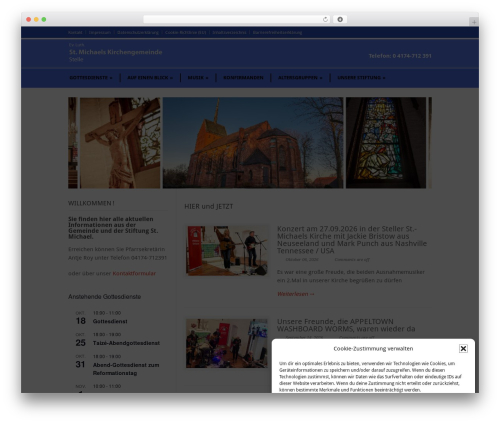Open the Datenschutzerklärung link in the top bar
The image size is (500, 423).
[x=138, y=32]
